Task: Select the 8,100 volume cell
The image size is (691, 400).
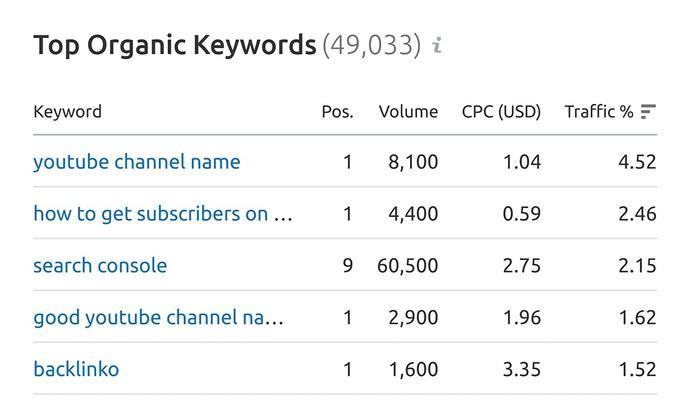Action: [x=413, y=162]
